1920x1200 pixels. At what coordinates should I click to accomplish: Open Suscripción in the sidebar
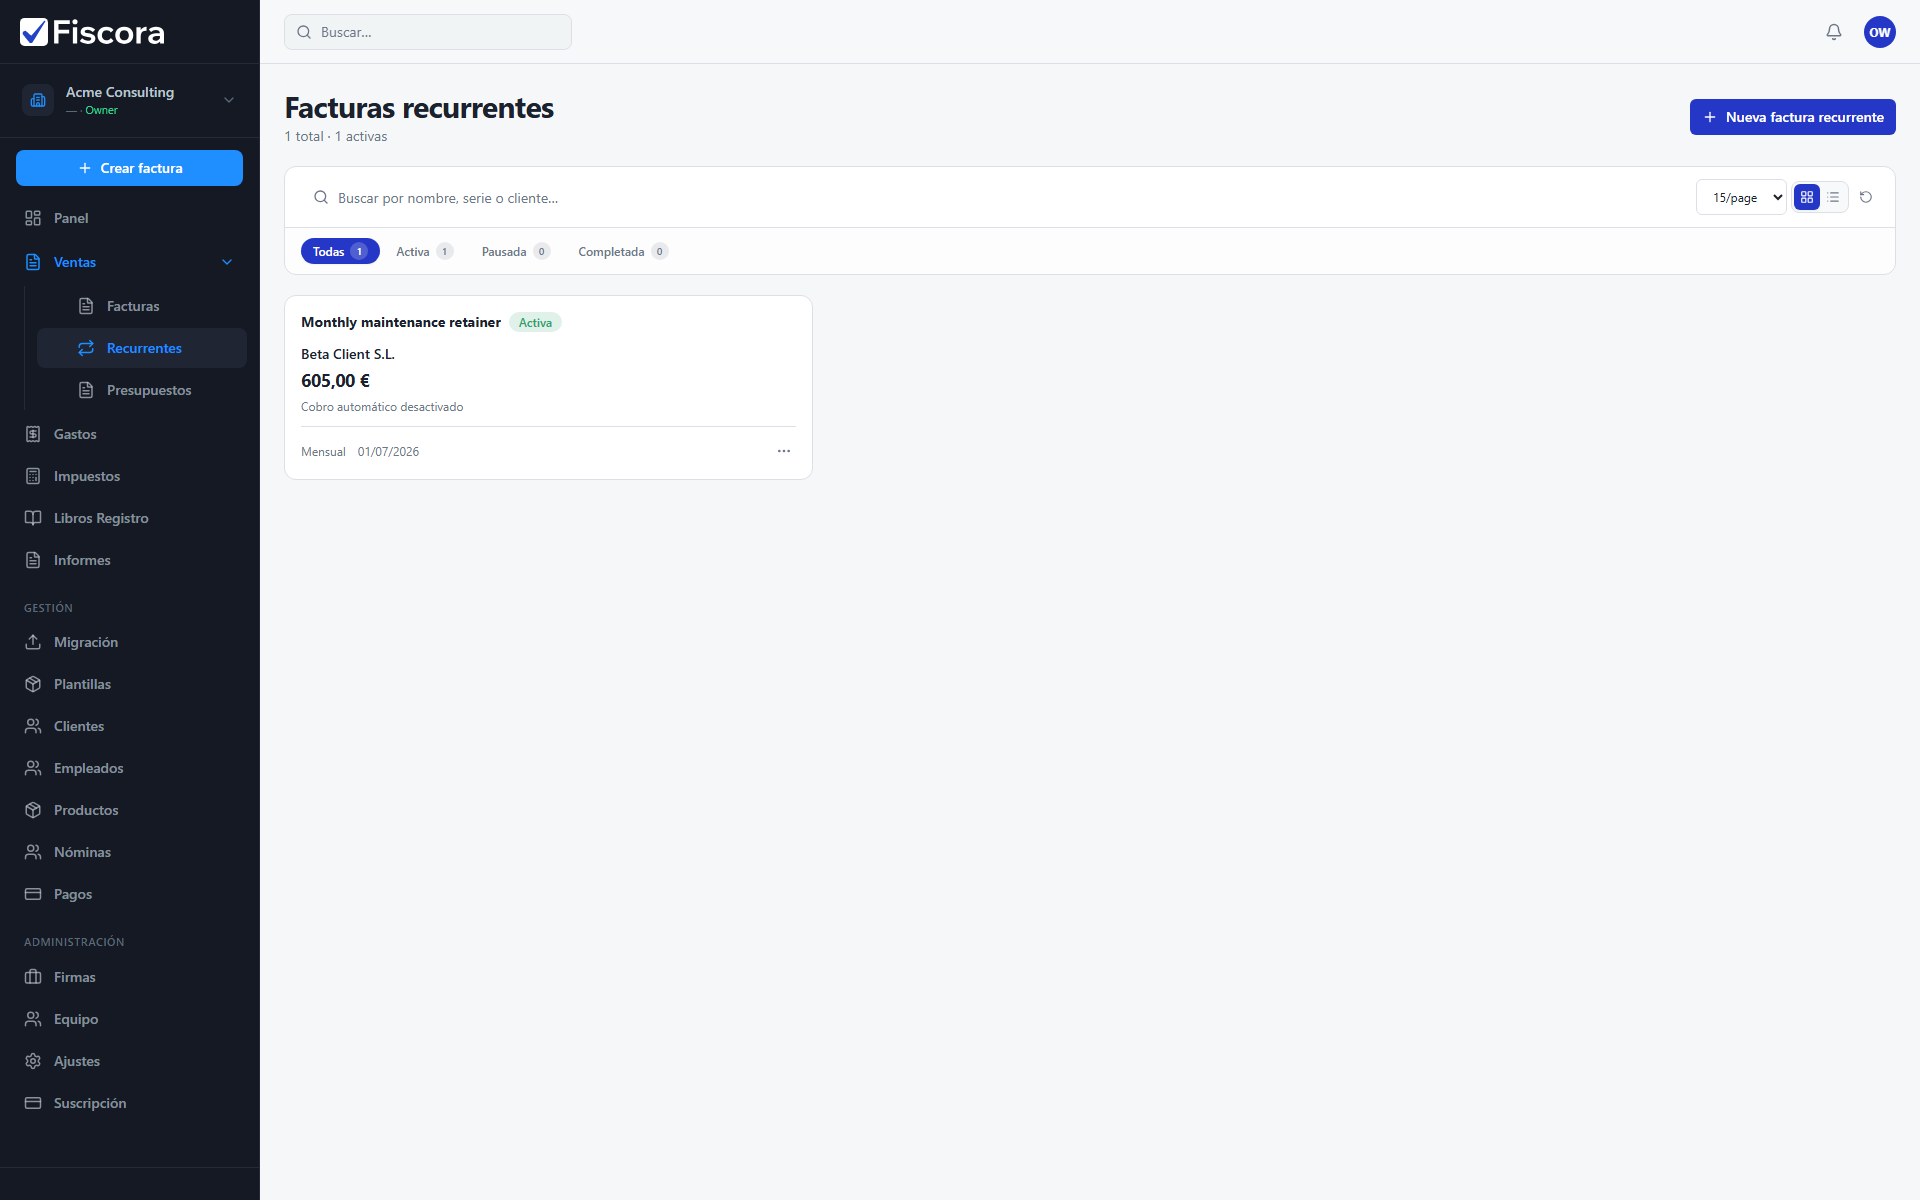tap(130, 1103)
